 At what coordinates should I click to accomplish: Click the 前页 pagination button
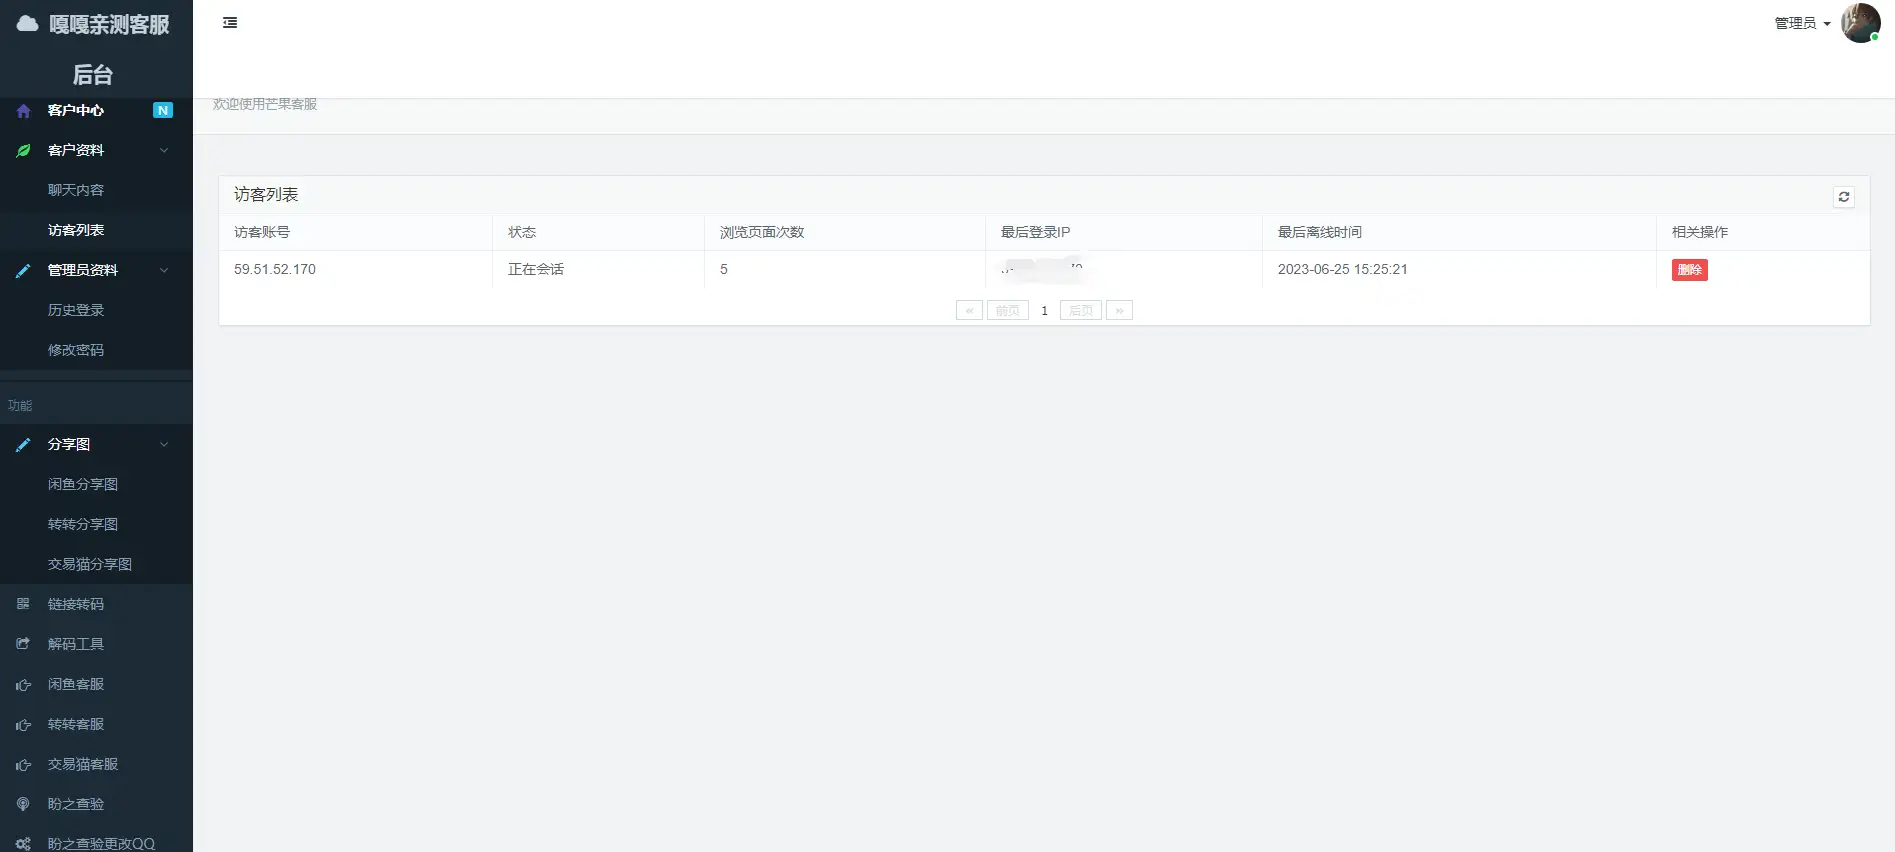(1007, 311)
